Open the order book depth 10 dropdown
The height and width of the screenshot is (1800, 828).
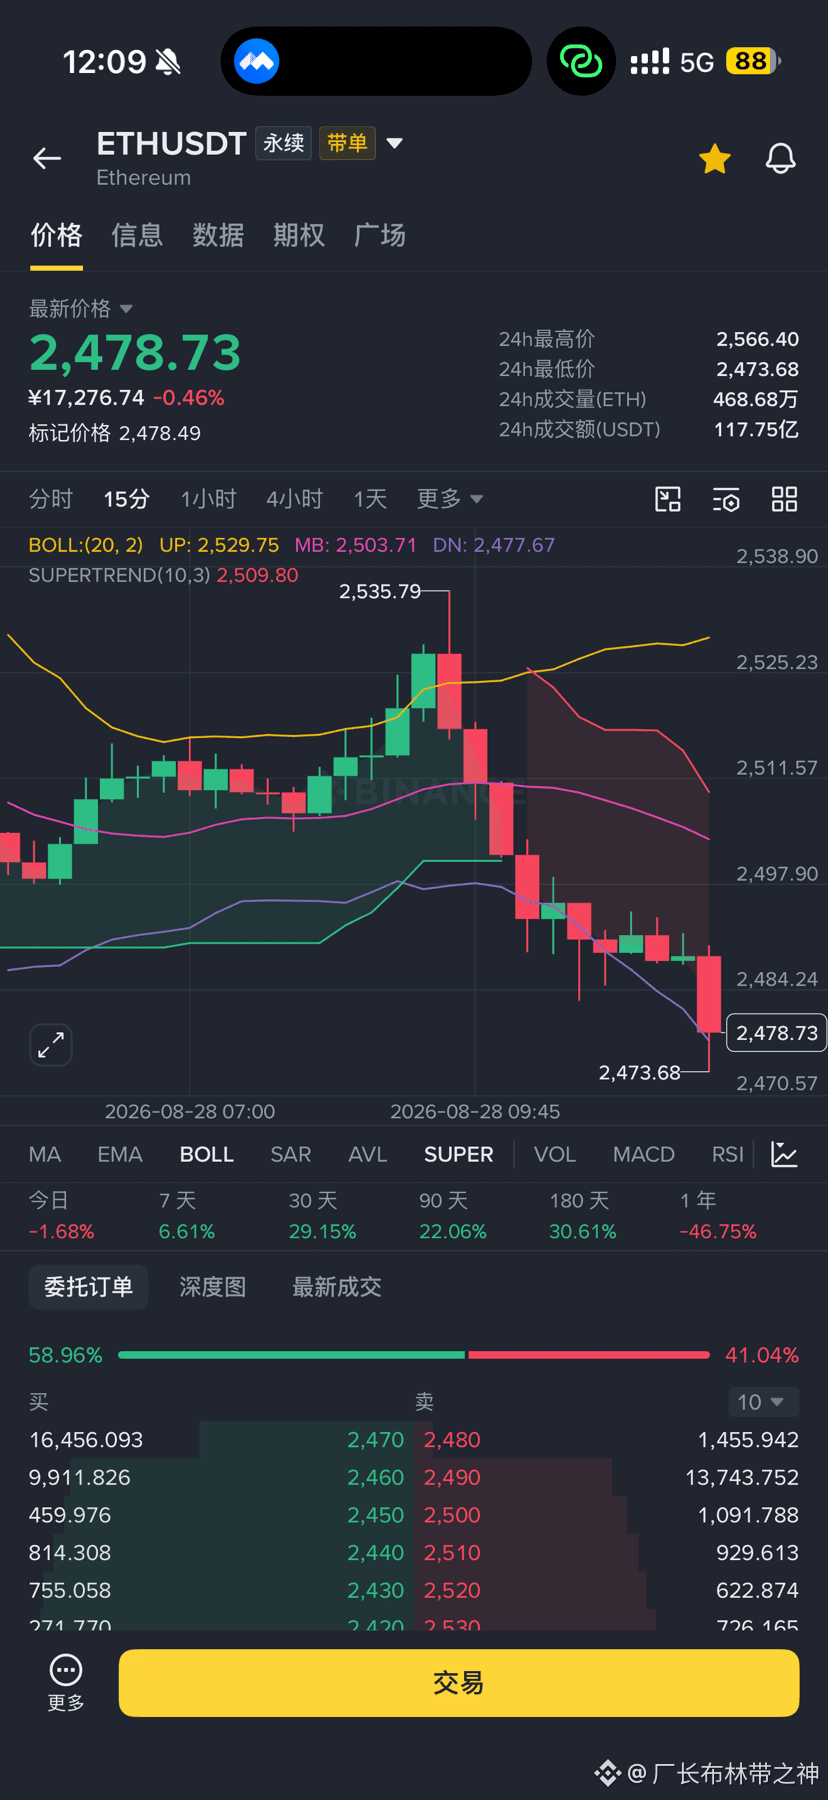coord(763,1402)
